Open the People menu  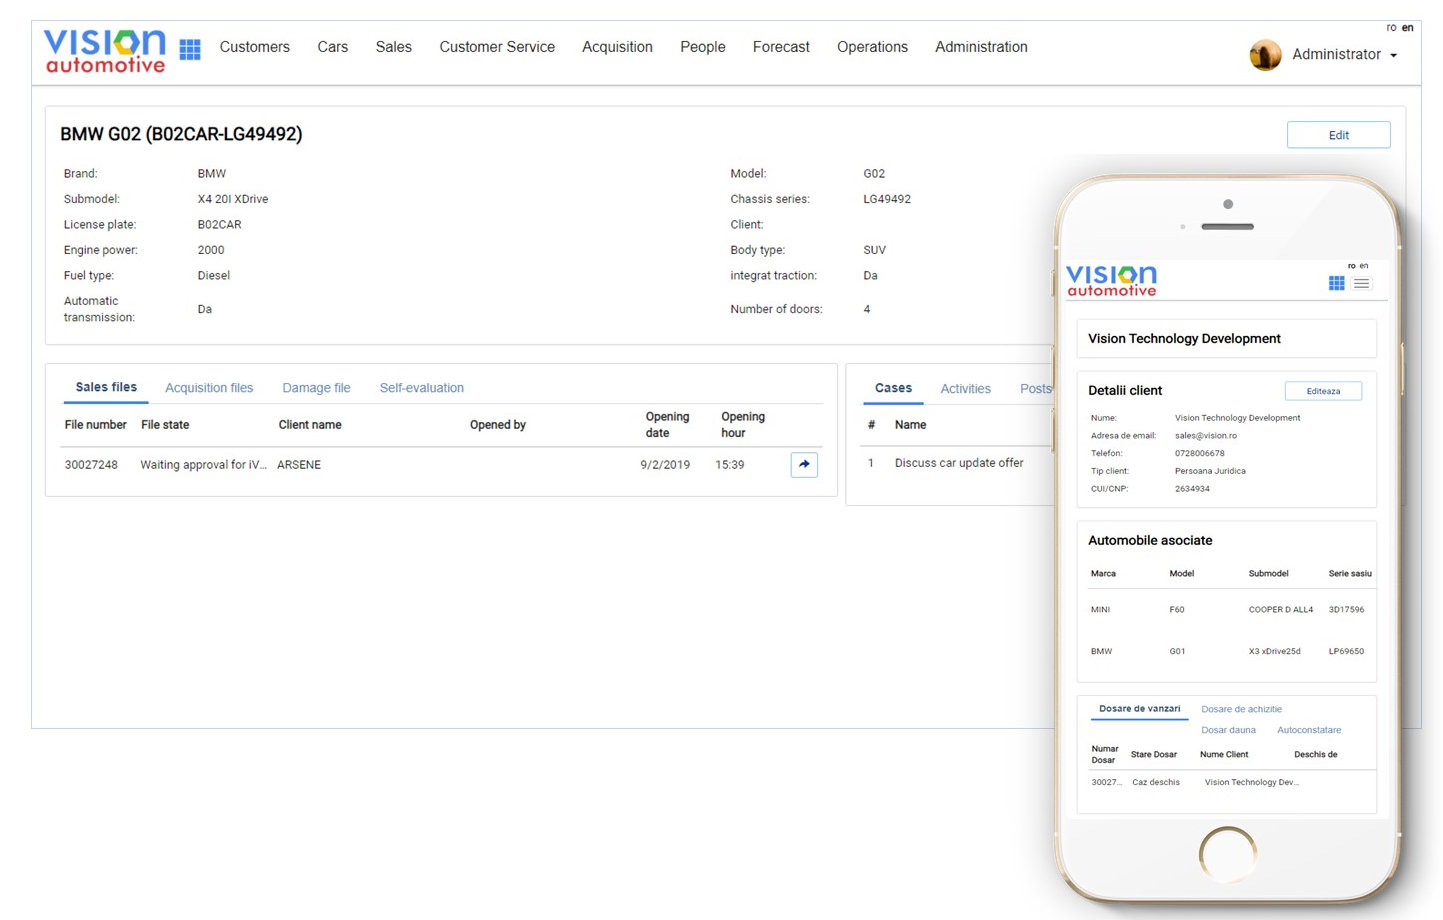[x=703, y=47]
